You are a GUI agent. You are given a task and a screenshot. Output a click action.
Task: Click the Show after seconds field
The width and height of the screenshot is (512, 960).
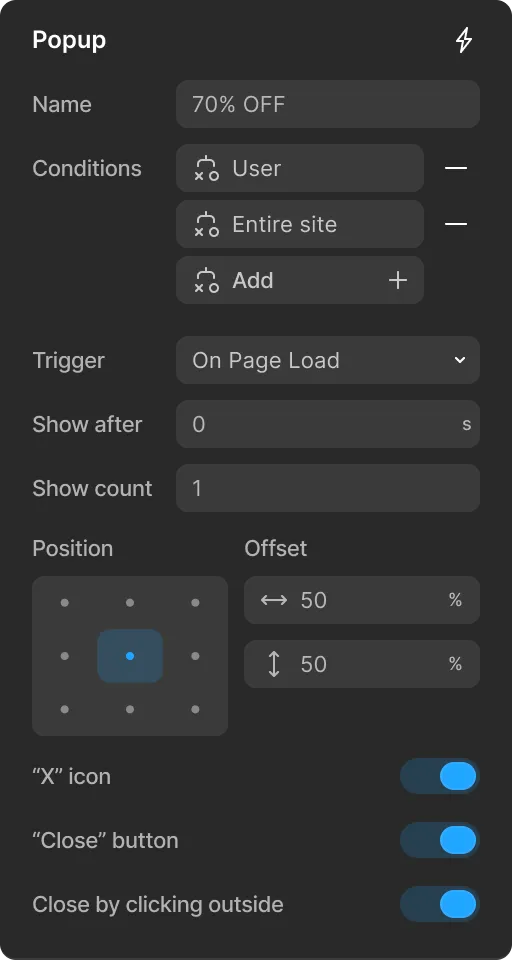click(328, 424)
